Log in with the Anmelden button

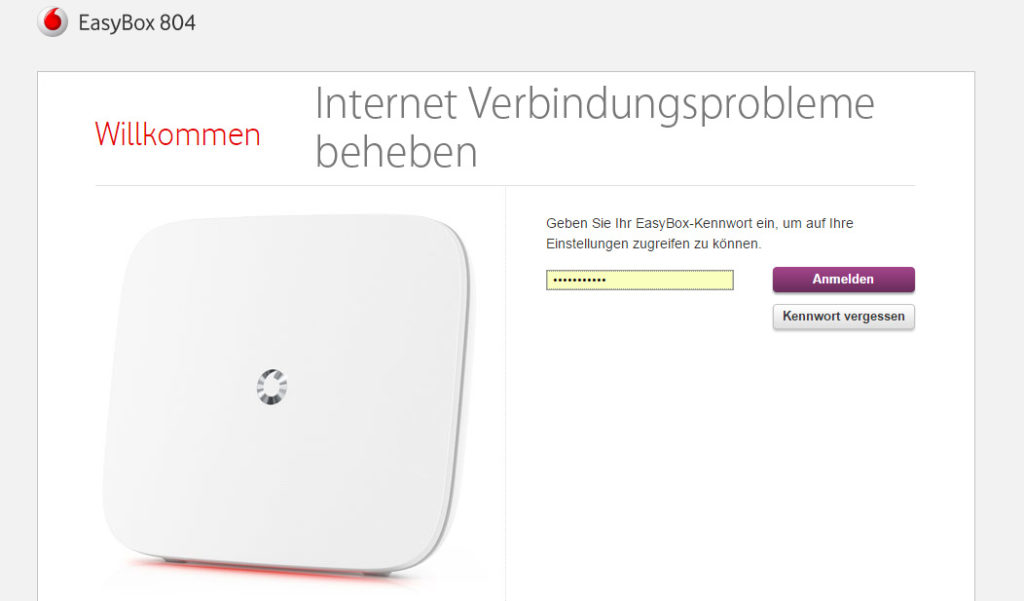point(843,280)
